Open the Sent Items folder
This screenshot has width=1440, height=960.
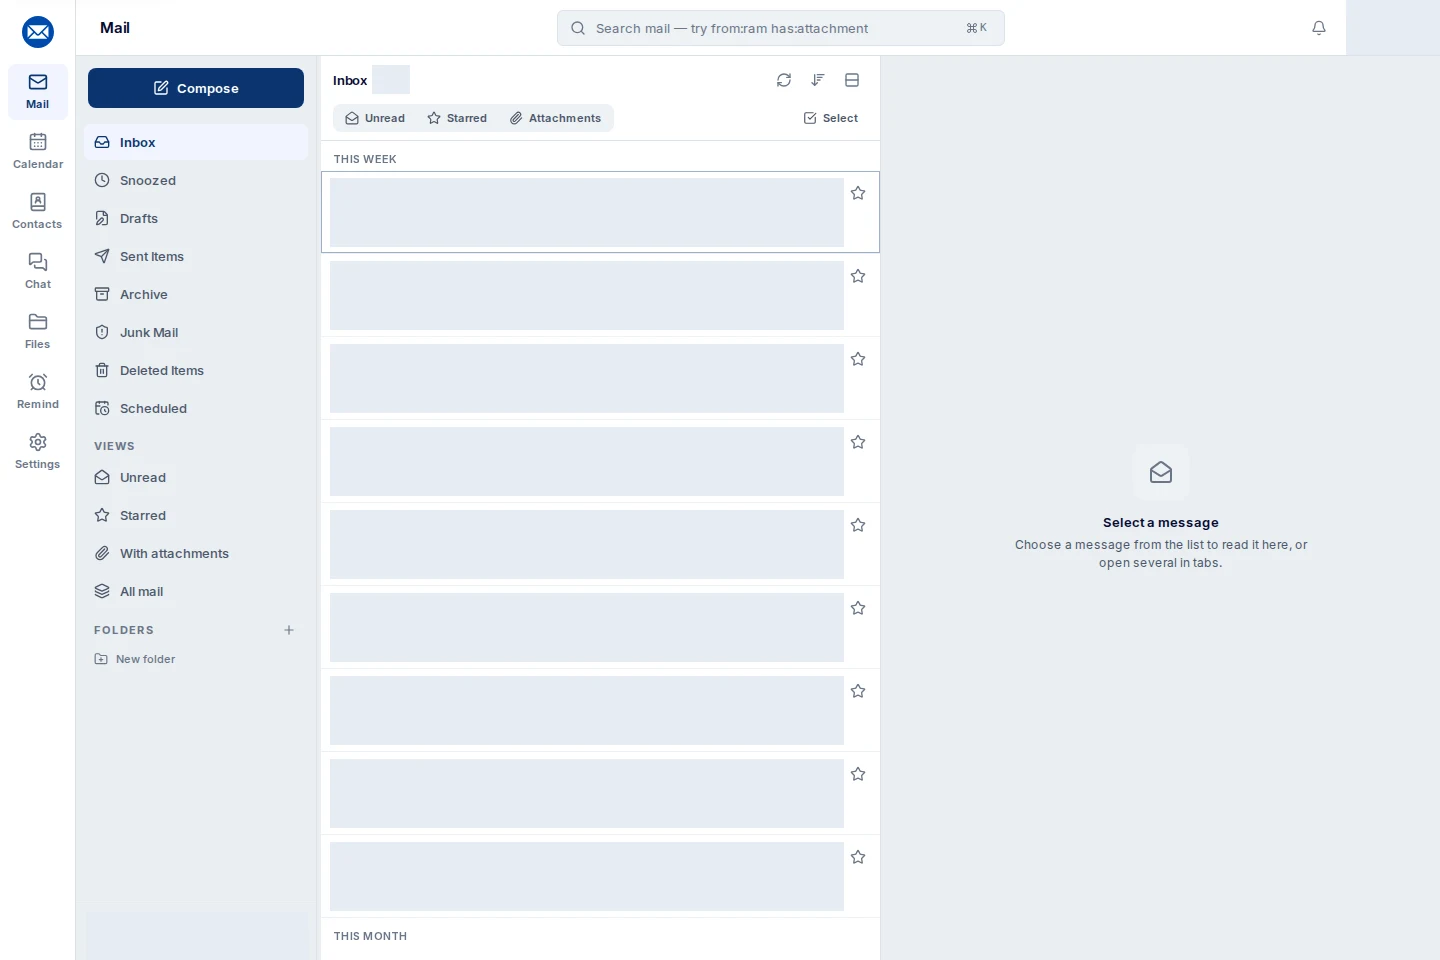[x=196, y=256]
